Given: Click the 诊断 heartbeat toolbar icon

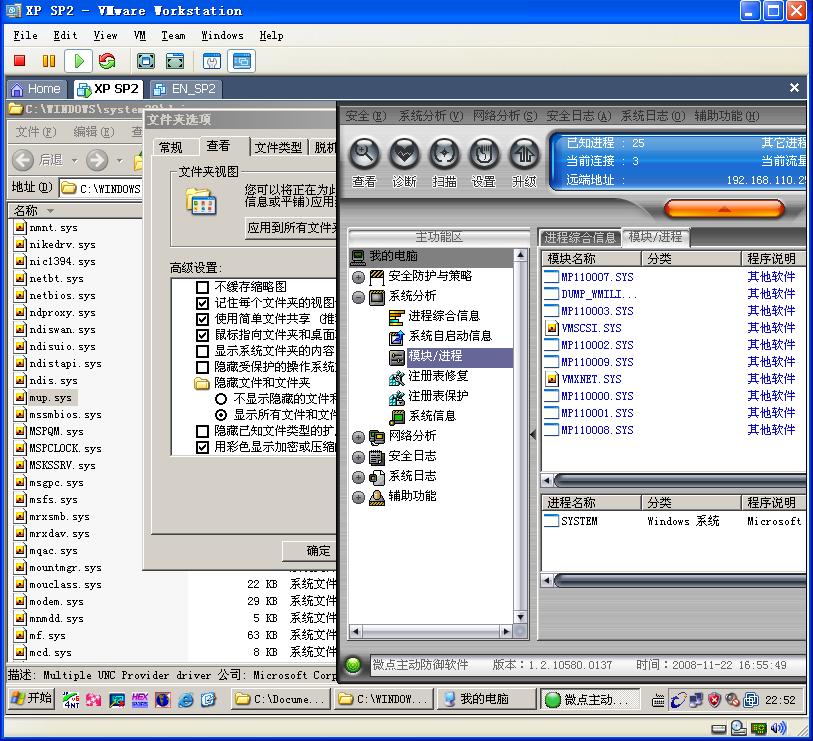Looking at the screenshot, I should [404, 154].
